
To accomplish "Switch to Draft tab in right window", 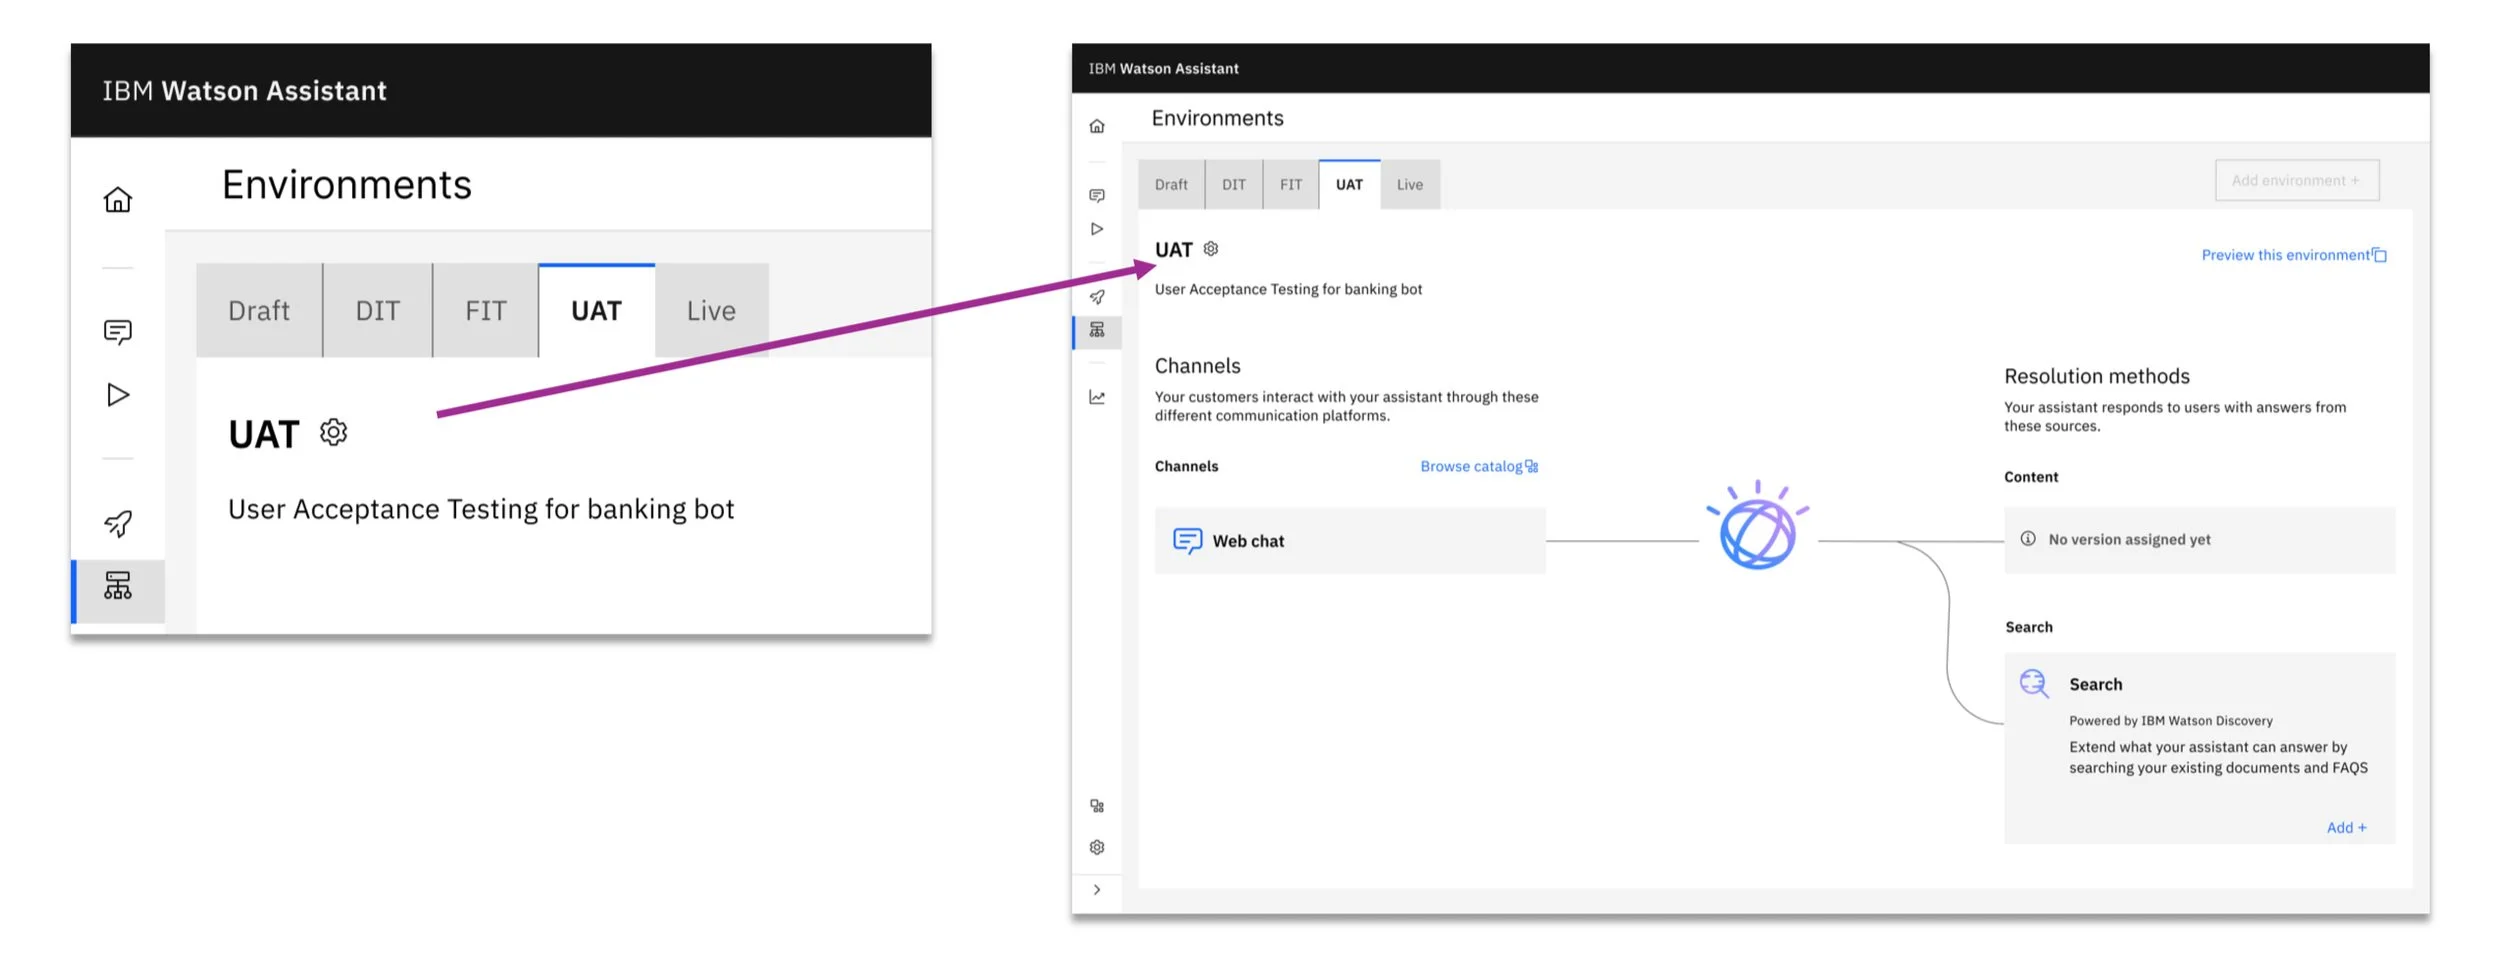I will point(1171,184).
